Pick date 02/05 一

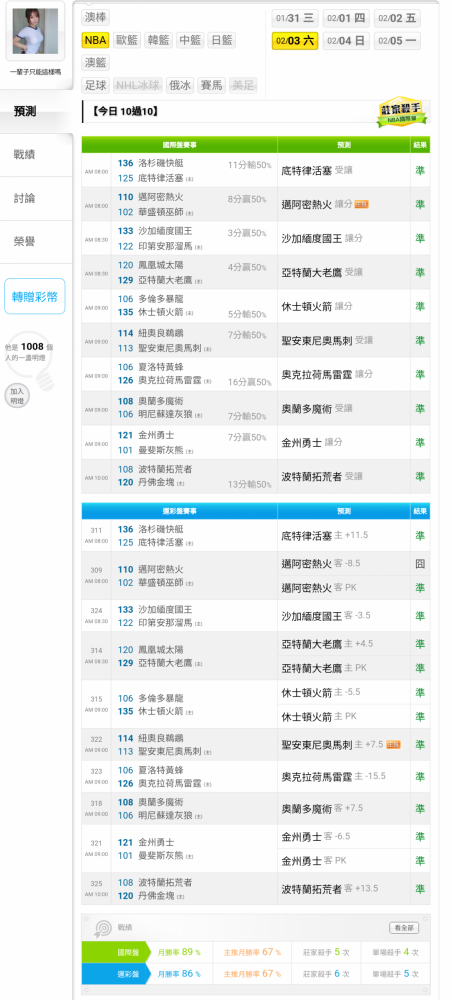397,41
